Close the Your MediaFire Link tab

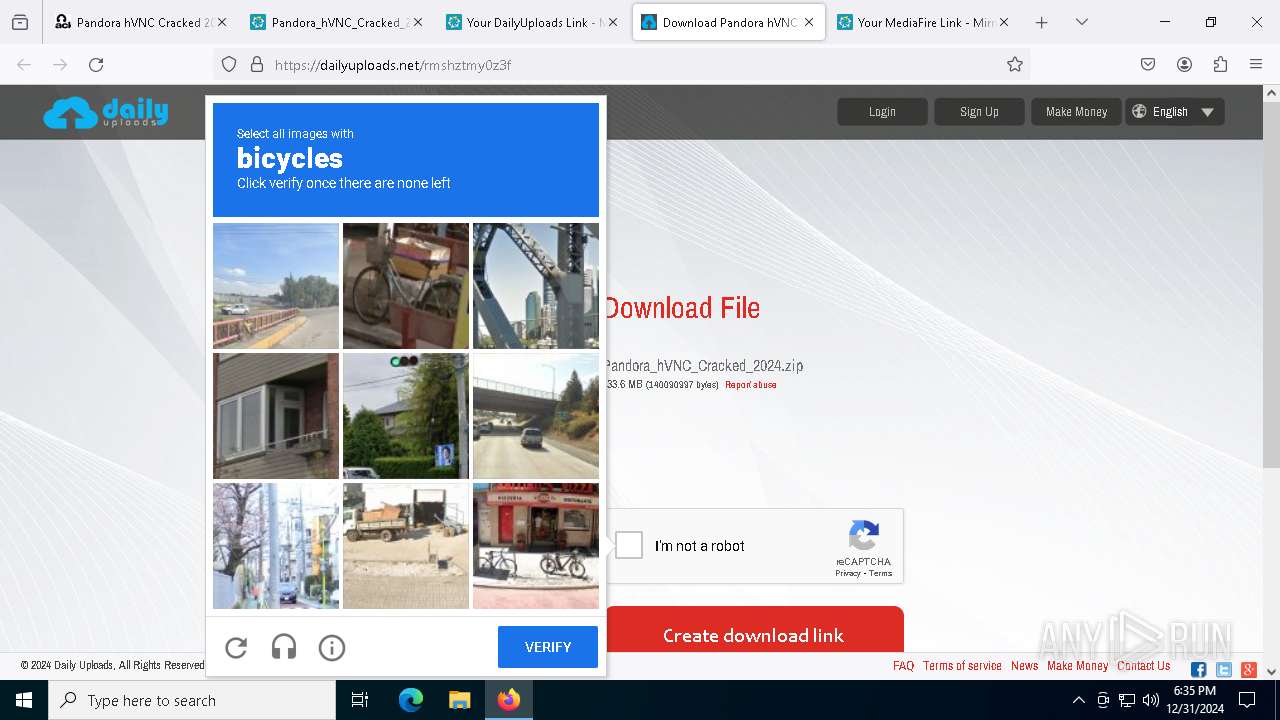(x=1003, y=22)
